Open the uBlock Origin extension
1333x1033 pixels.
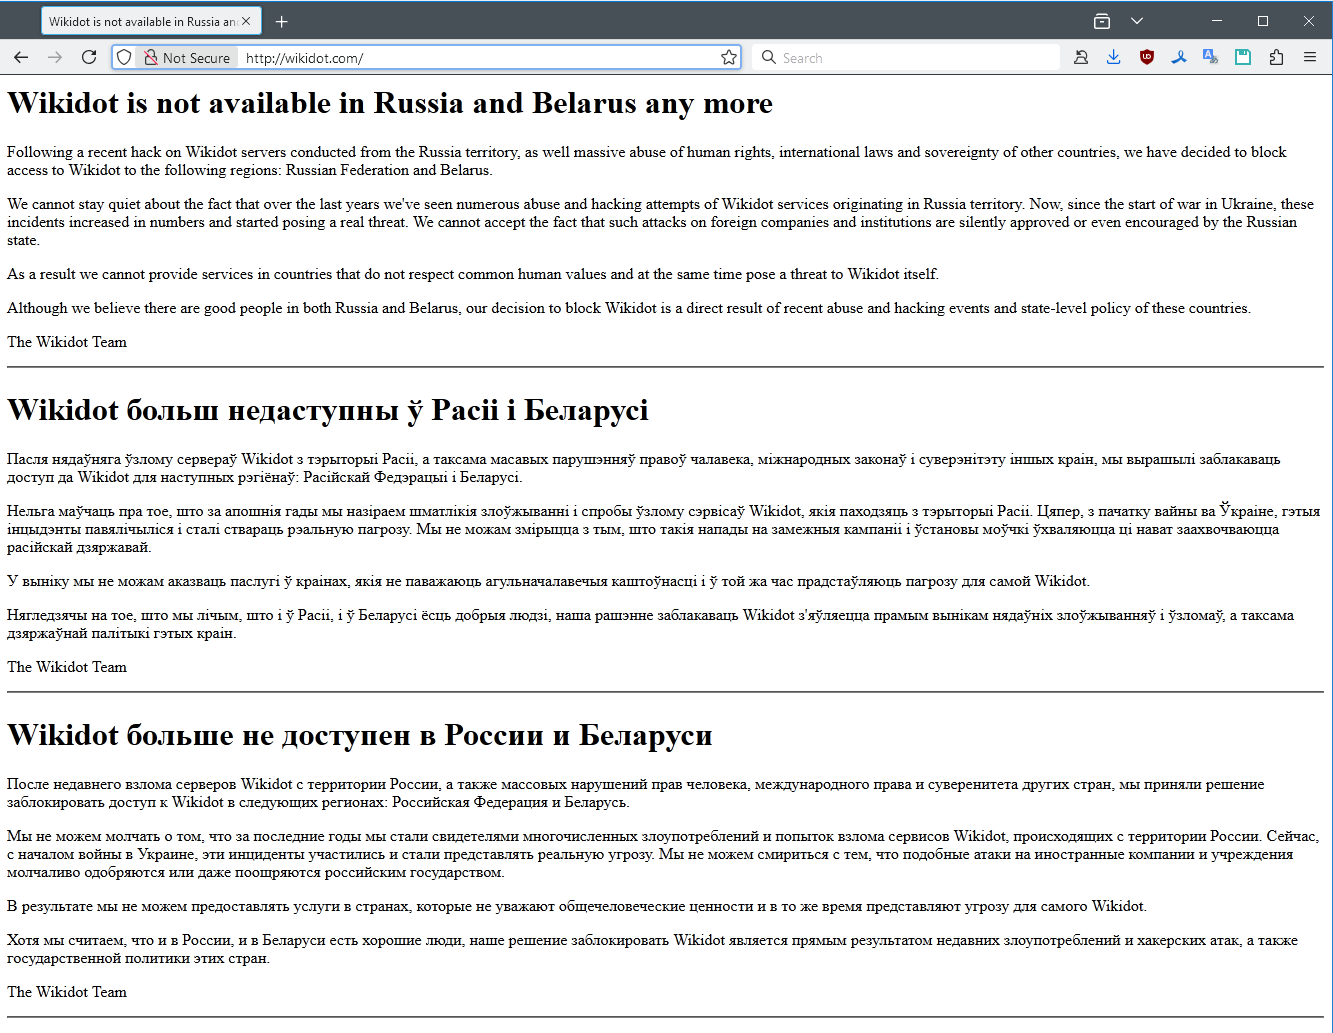pos(1147,58)
